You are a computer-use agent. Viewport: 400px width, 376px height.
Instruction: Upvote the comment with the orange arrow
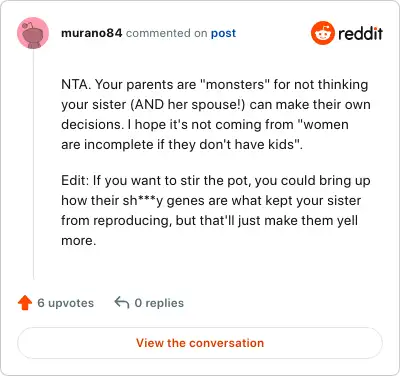click(x=25, y=303)
